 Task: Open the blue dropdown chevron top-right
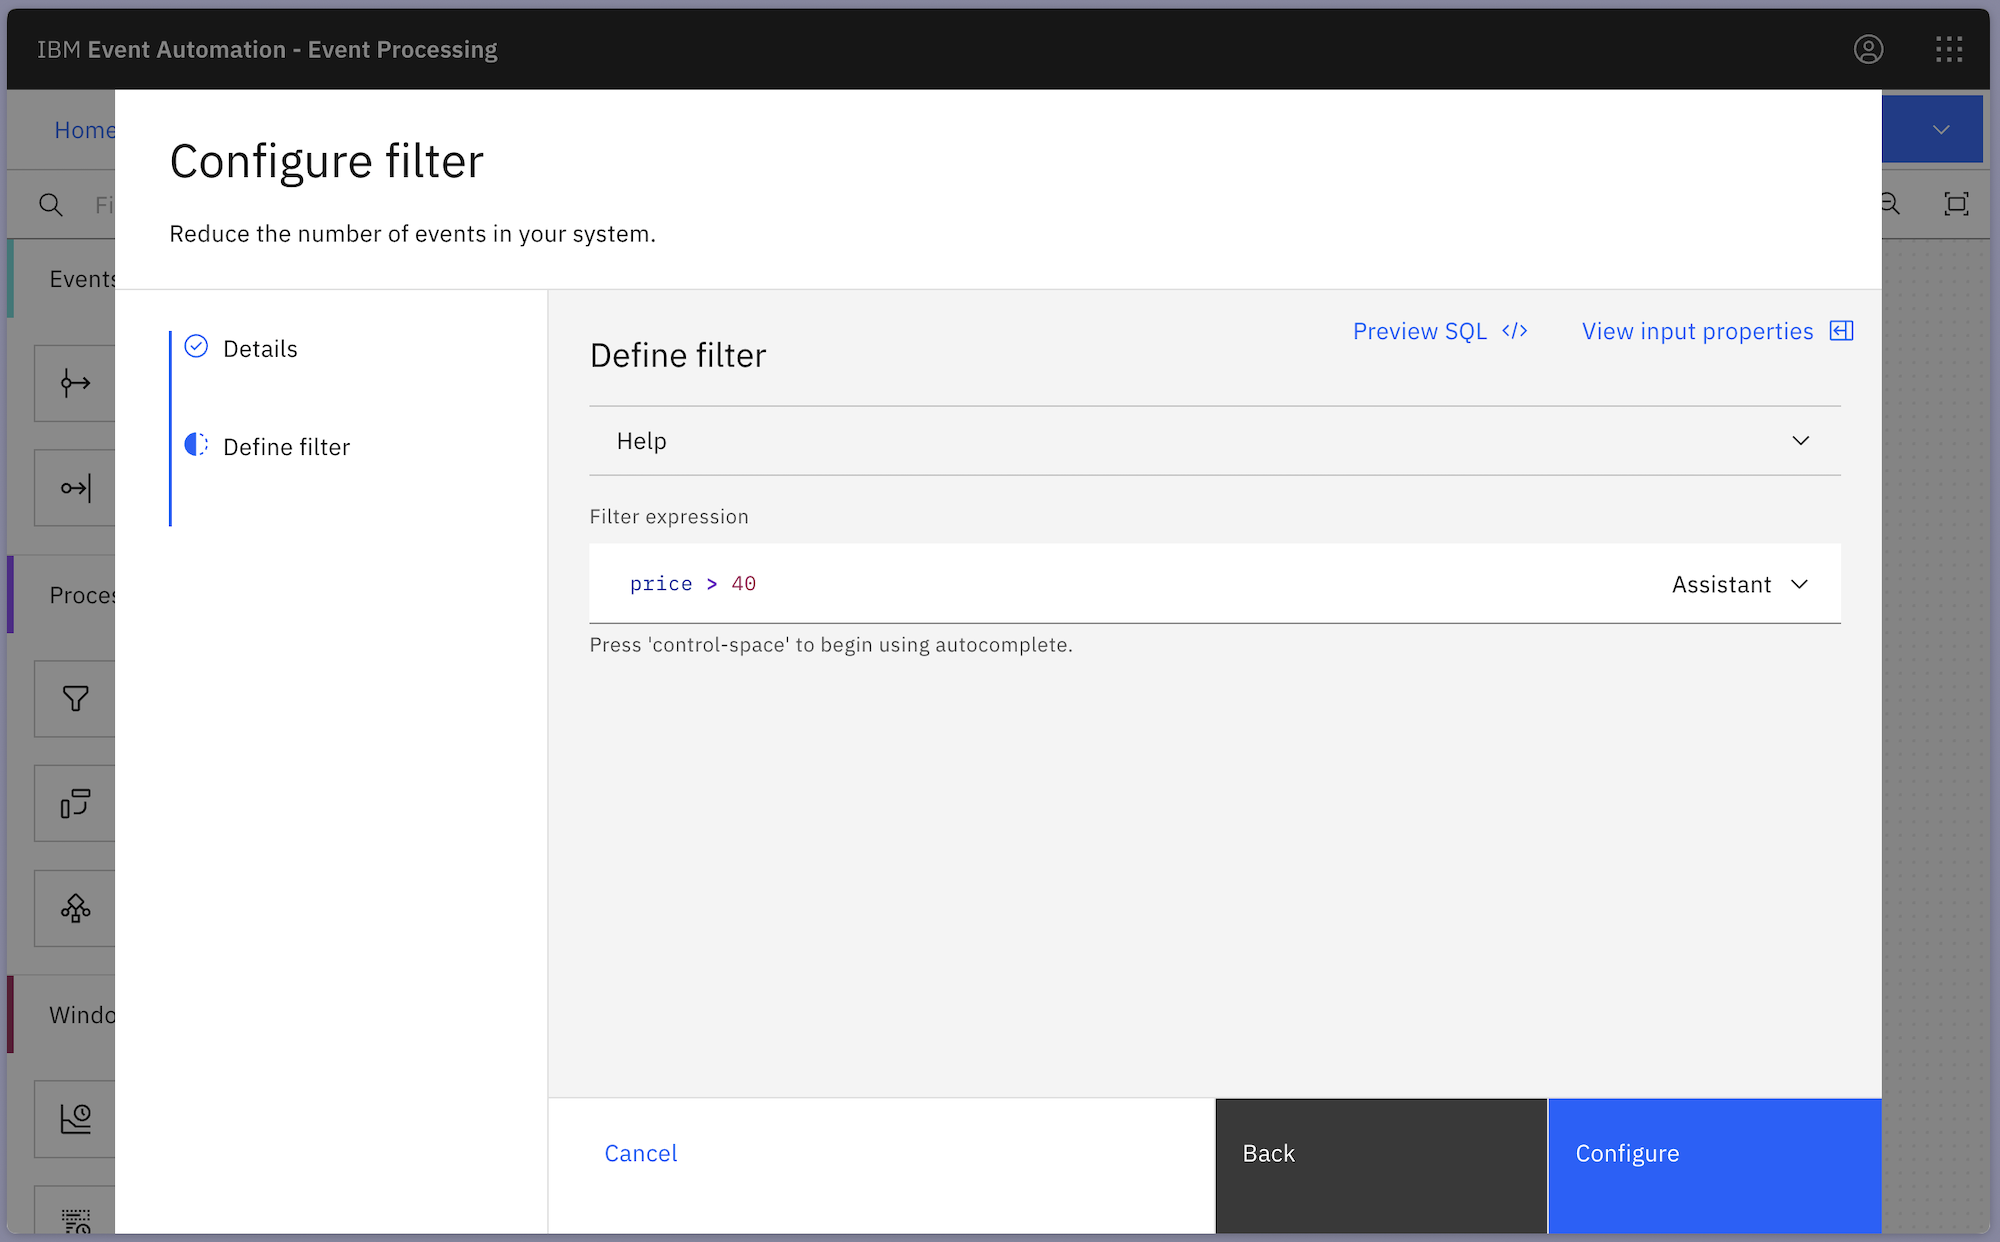[x=1941, y=130]
